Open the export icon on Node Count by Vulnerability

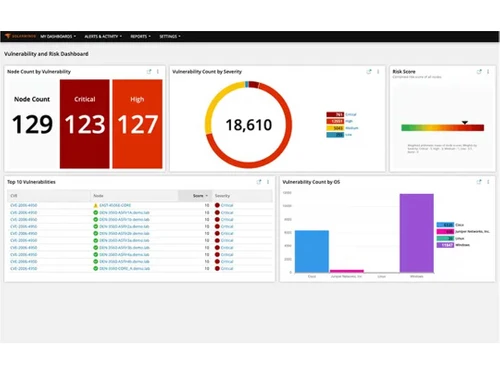[149, 71]
